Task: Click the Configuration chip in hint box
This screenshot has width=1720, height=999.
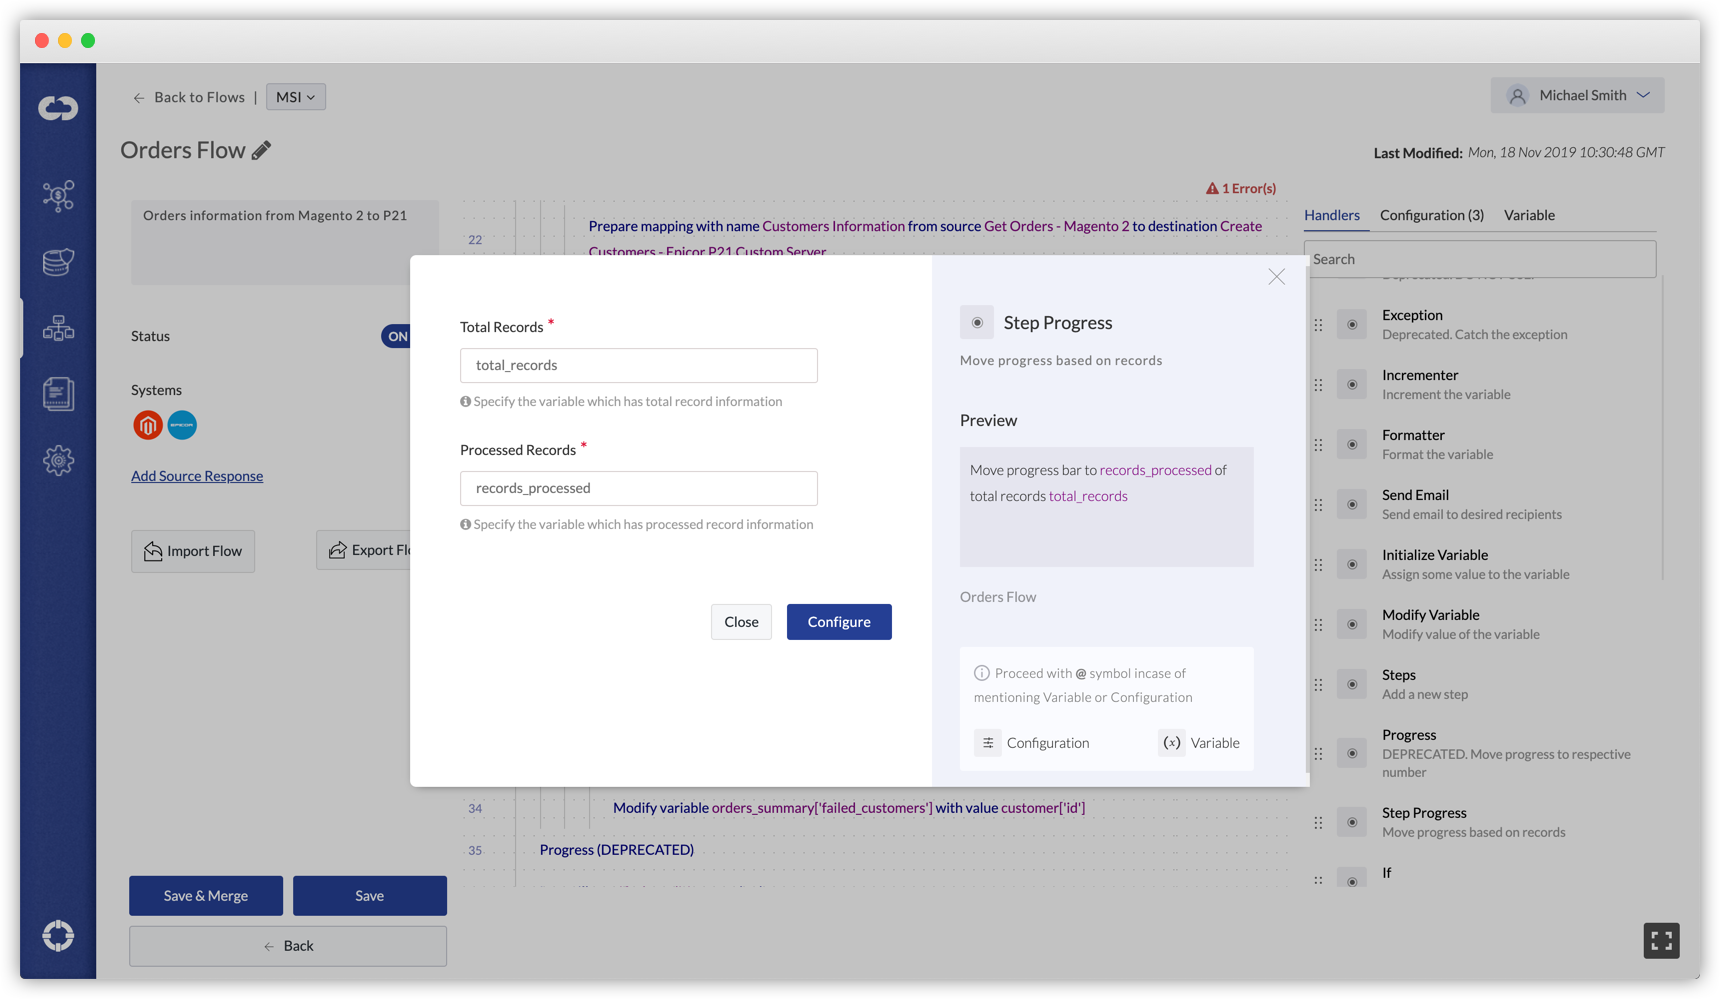Action: point(1032,743)
